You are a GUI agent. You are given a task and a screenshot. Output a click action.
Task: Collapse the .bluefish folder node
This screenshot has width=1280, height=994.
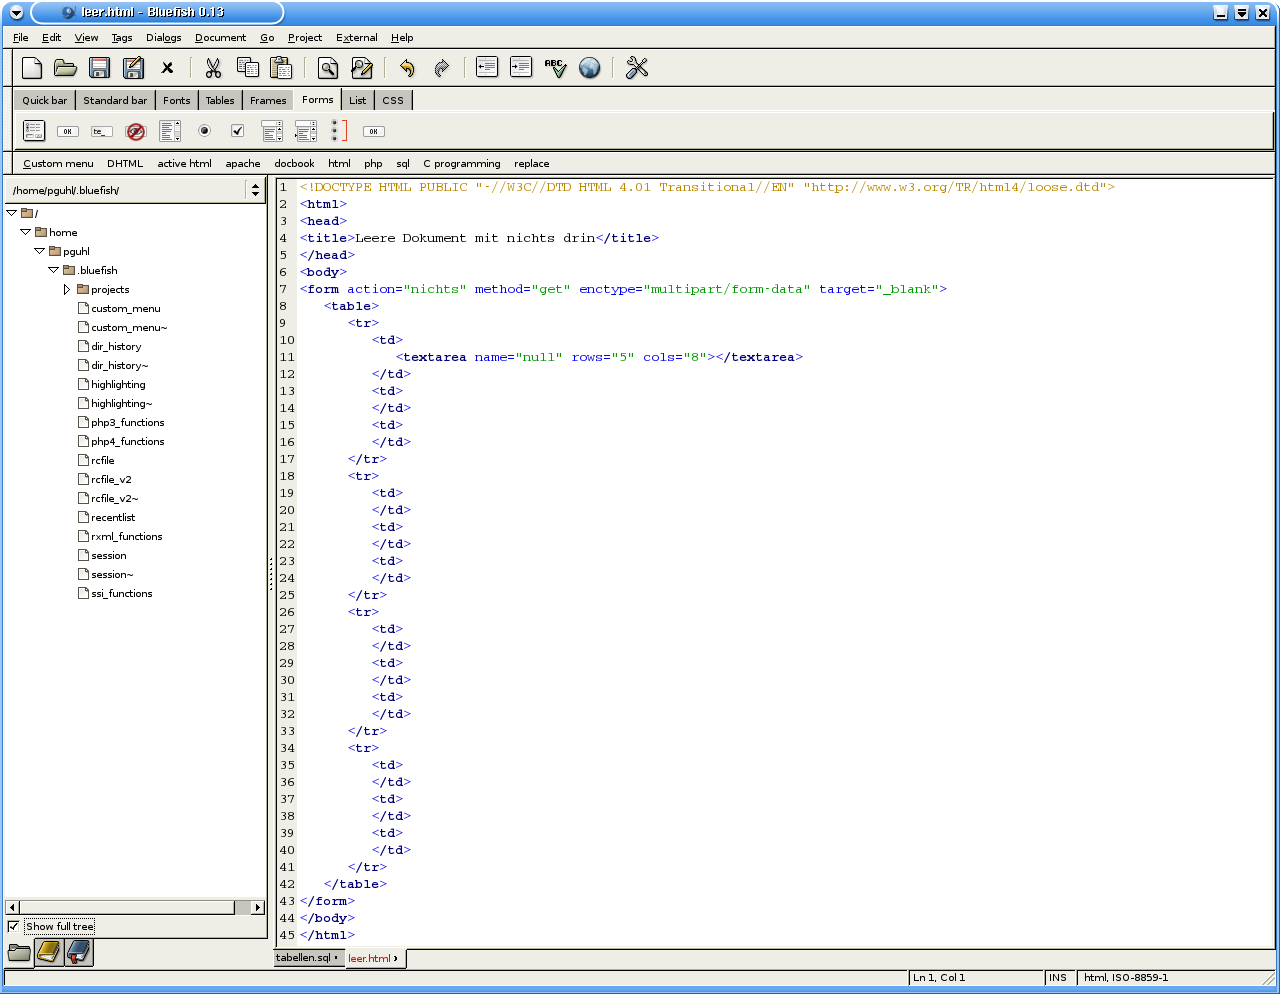(54, 270)
